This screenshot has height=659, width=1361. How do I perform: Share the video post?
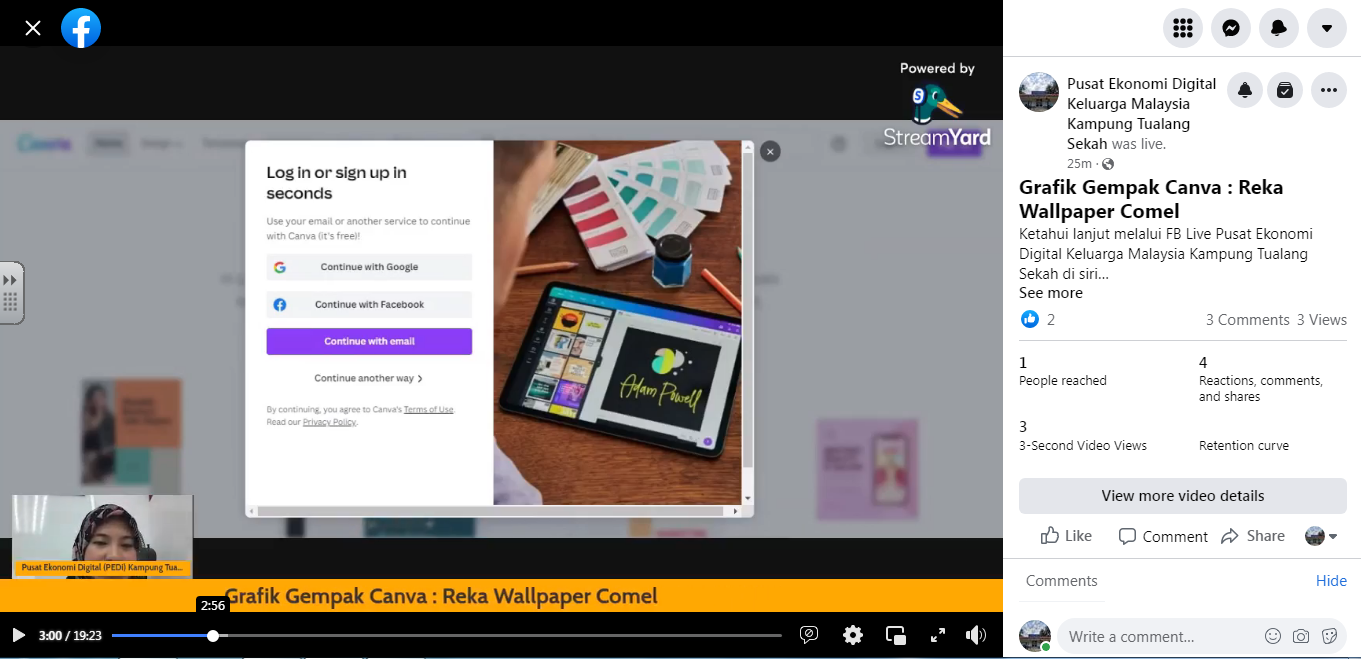point(1253,536)
